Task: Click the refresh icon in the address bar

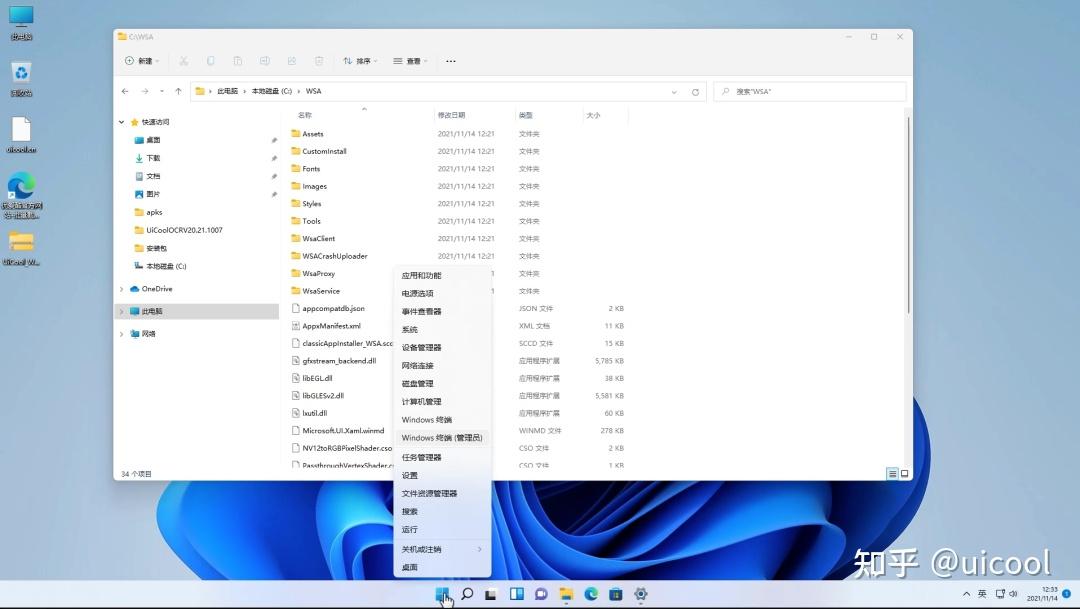Action: (695, 91)
